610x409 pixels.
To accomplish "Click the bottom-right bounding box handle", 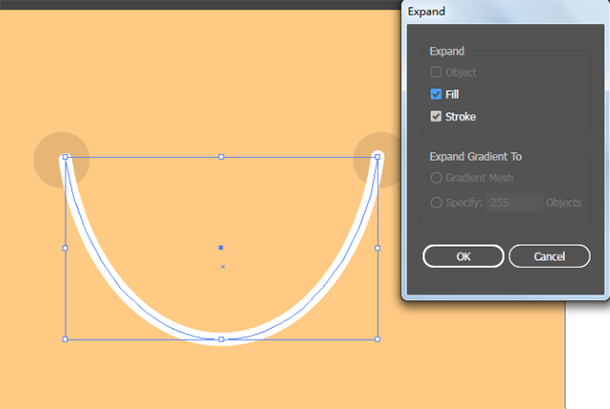I will point(377,339).
